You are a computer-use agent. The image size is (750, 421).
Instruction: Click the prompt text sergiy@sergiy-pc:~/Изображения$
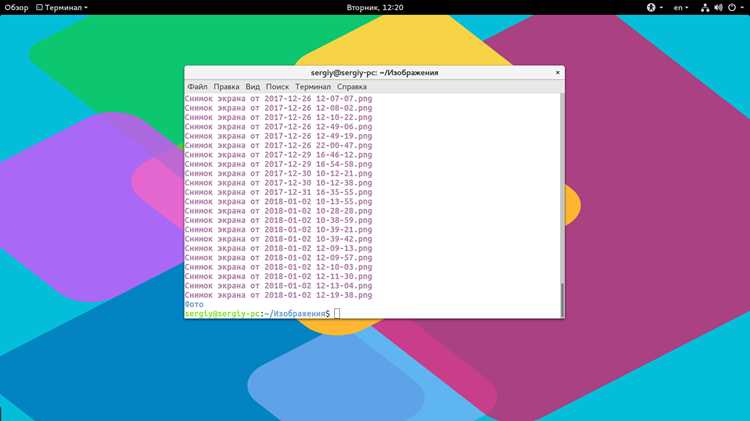click(x=257, y=314)
